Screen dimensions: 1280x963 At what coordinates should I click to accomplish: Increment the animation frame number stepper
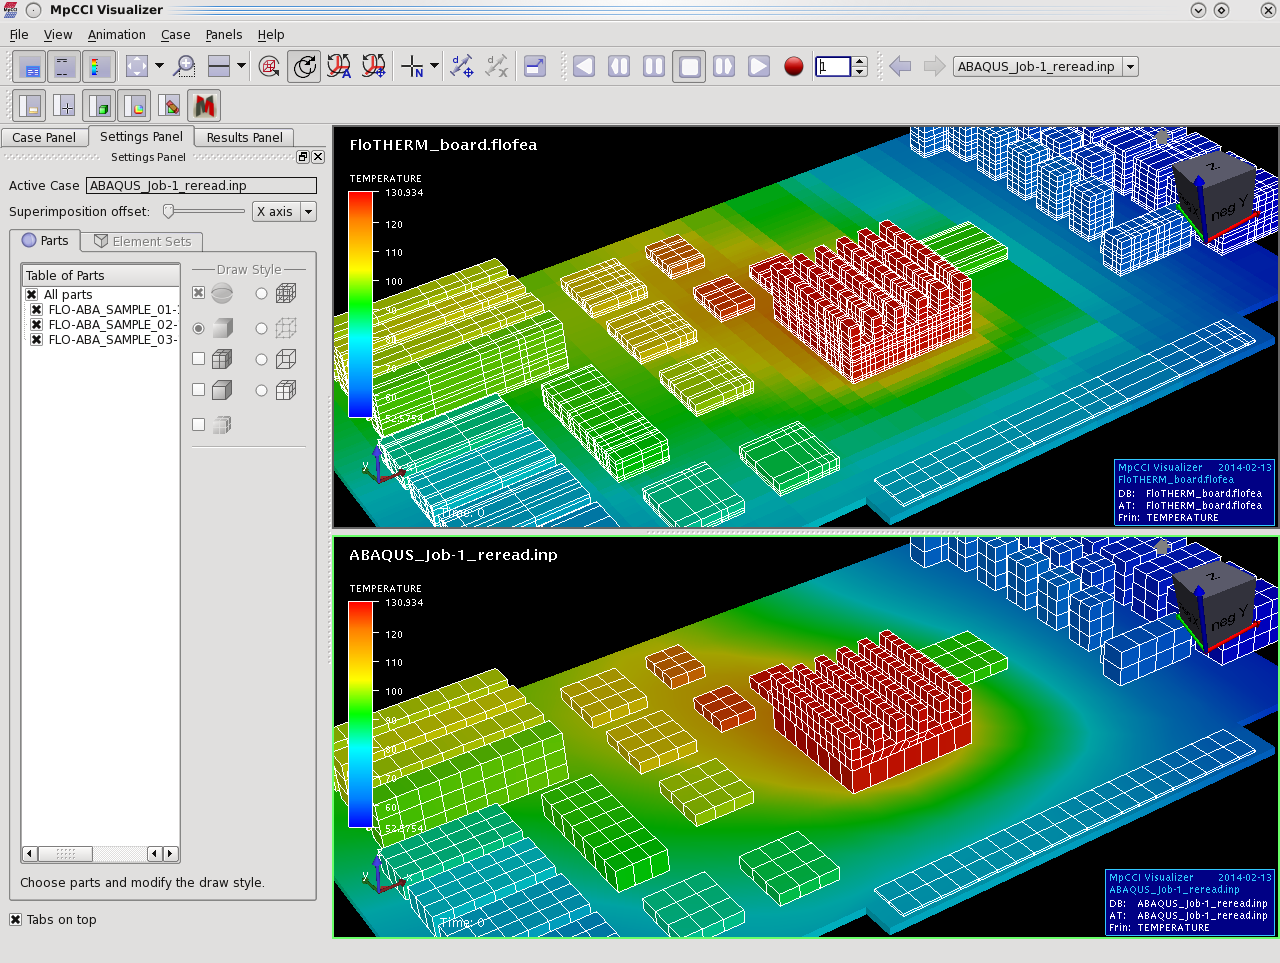coord(859,62)
